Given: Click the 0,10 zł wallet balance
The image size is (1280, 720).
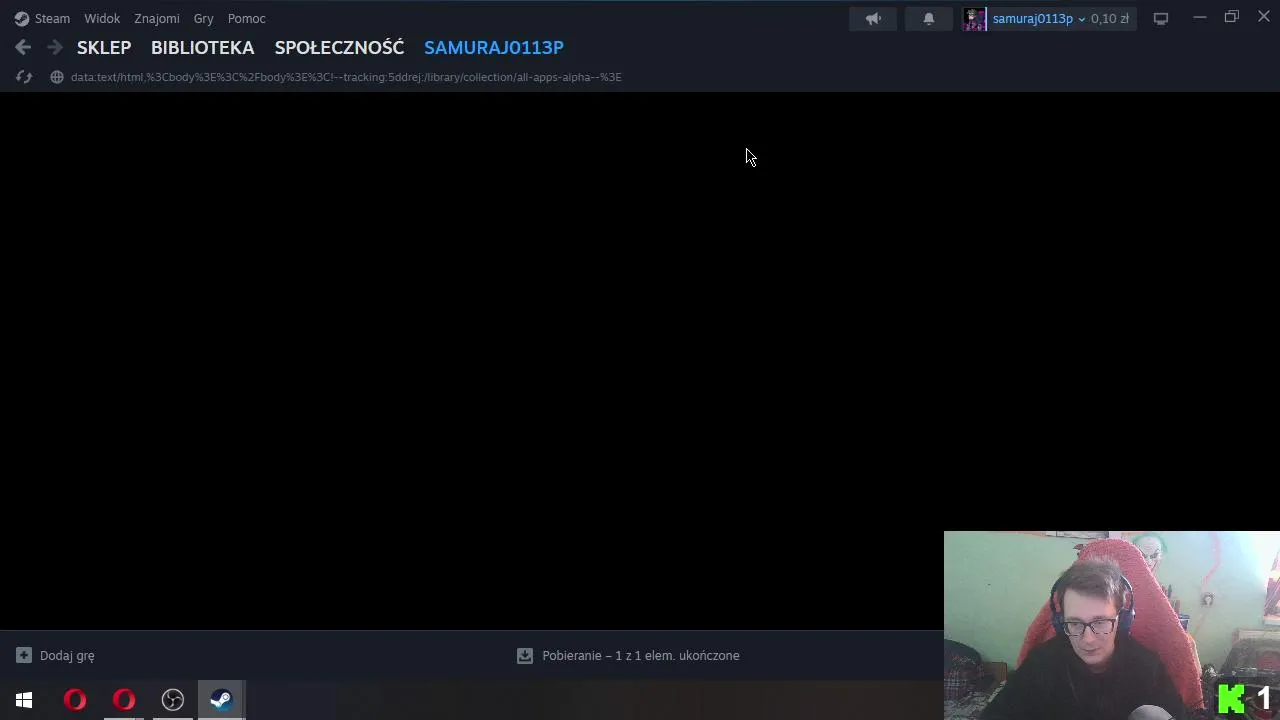Looking at the screenshot, I should coord(1110,19).
